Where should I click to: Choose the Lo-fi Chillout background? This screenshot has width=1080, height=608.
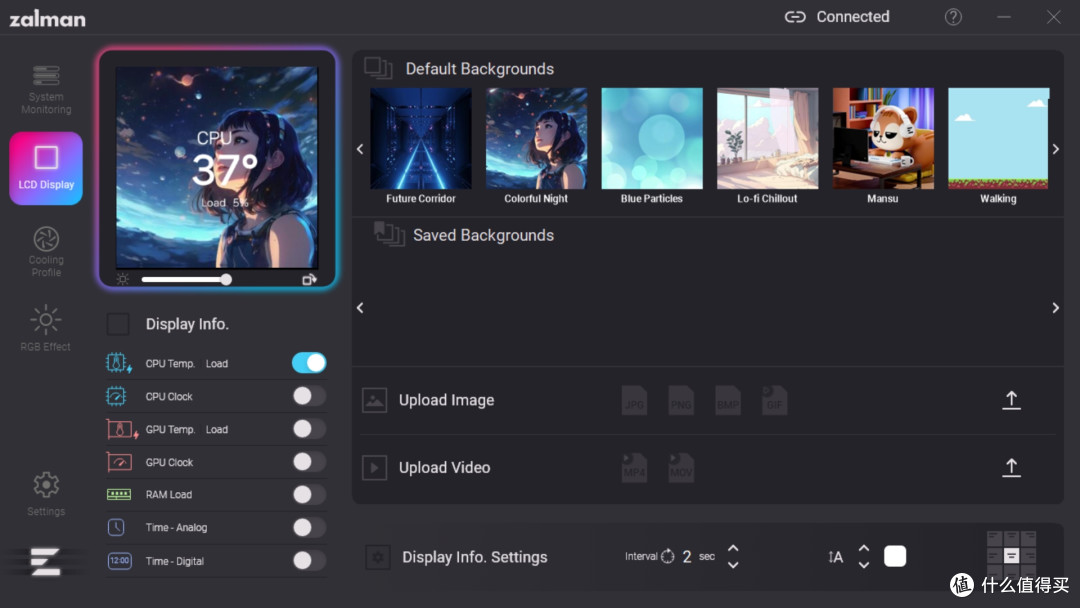click(767, 138)
